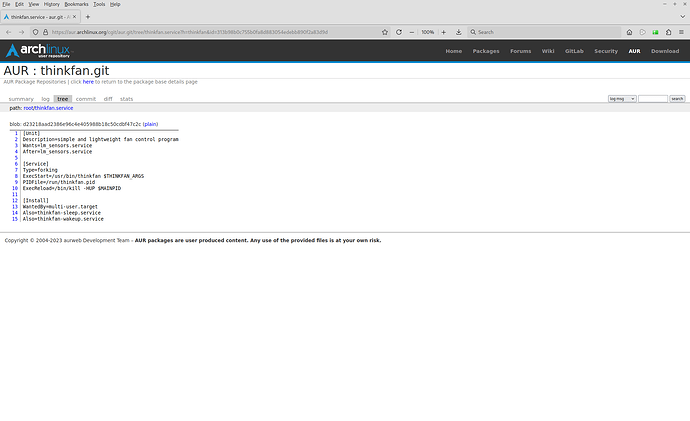
Task: Close the thinkfan.service browser tab
Action: (x=74, y=17)
